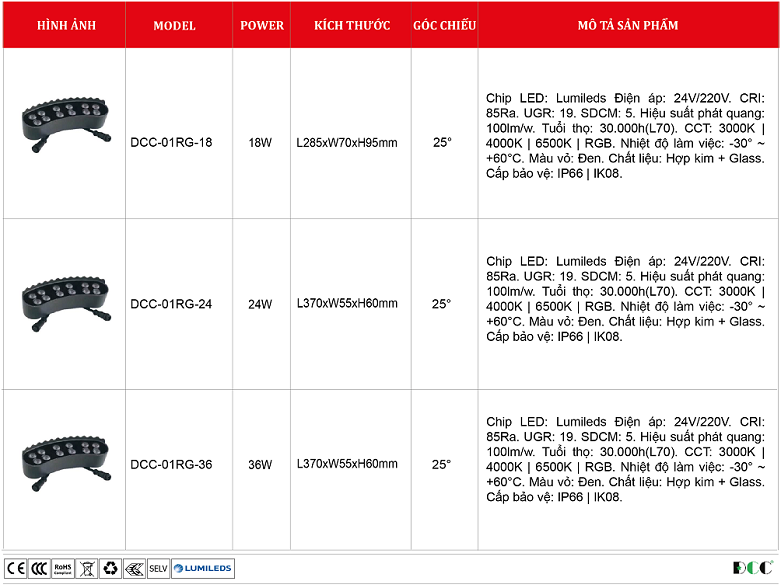Click model name DCC-01RG-18
The width and height of the screenshot is (781, 588).
(171, 143)
